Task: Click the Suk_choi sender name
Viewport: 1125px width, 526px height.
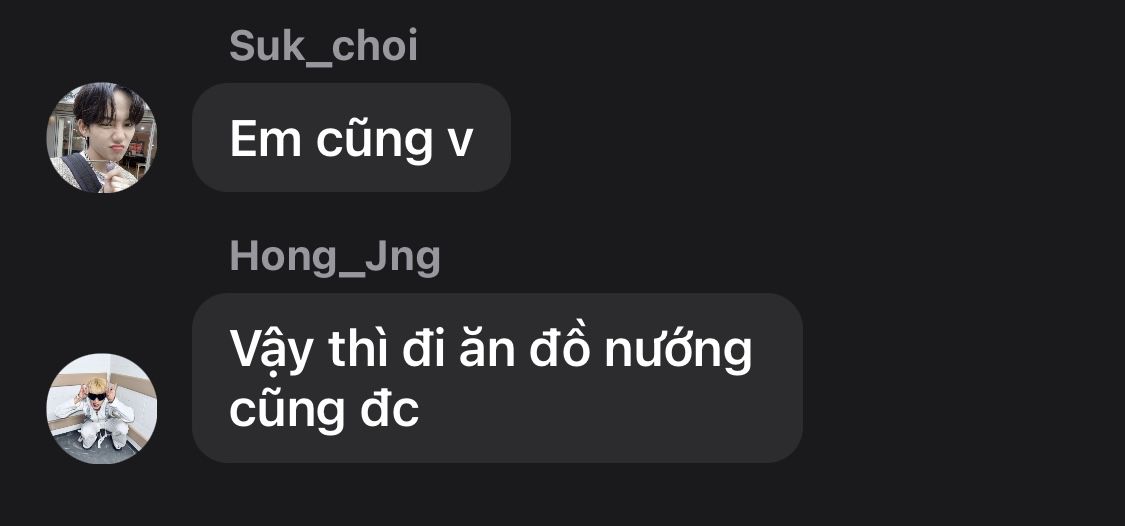Action: point(323,47)
